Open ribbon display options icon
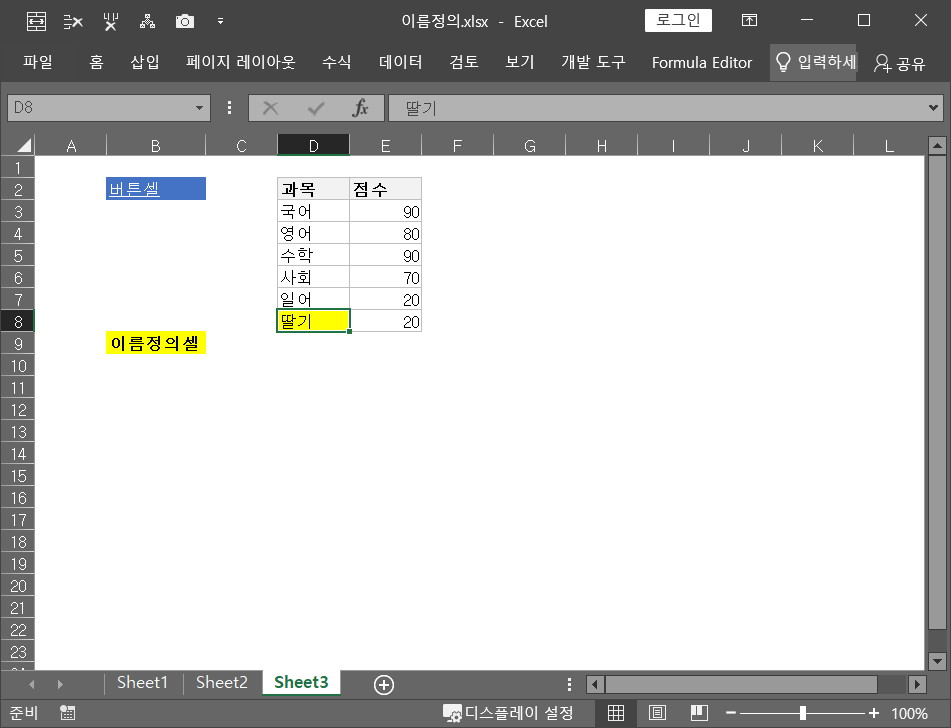 pyautogui.click(x=750, y=21)
